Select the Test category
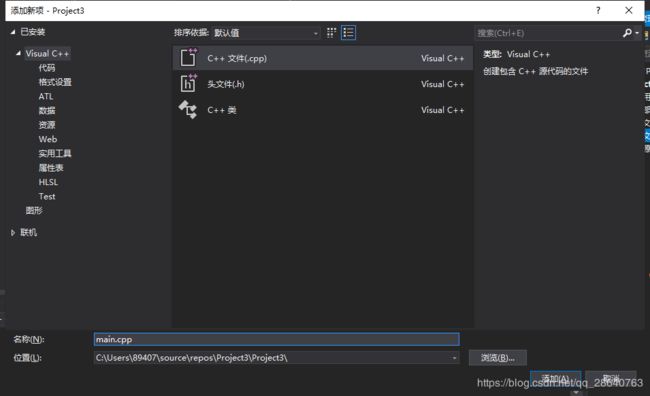650x396 pixels. coord(47,197)
